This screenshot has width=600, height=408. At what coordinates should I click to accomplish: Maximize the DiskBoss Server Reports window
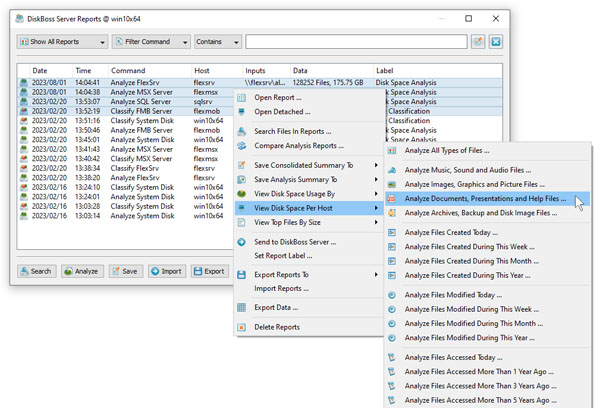pyautogui.click(x=468, y=18)
